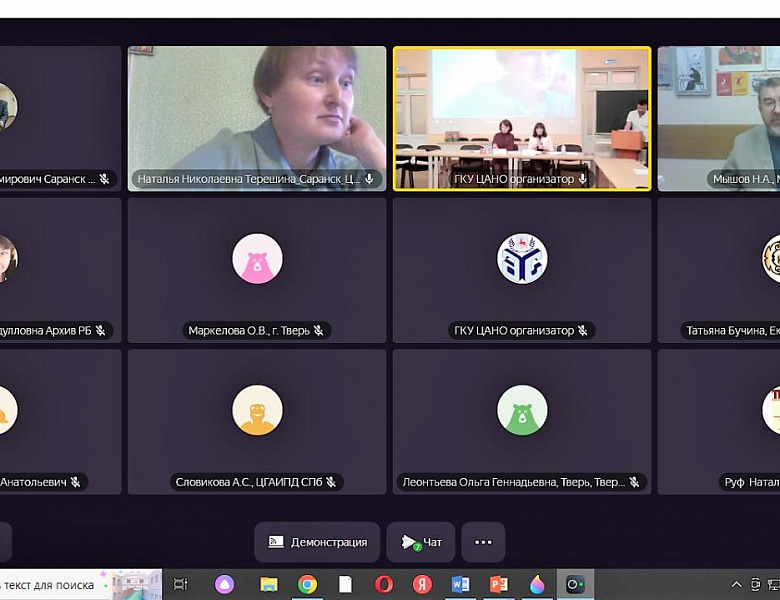Click the chat send-arrow icon with badge

[x=410, y=542]
